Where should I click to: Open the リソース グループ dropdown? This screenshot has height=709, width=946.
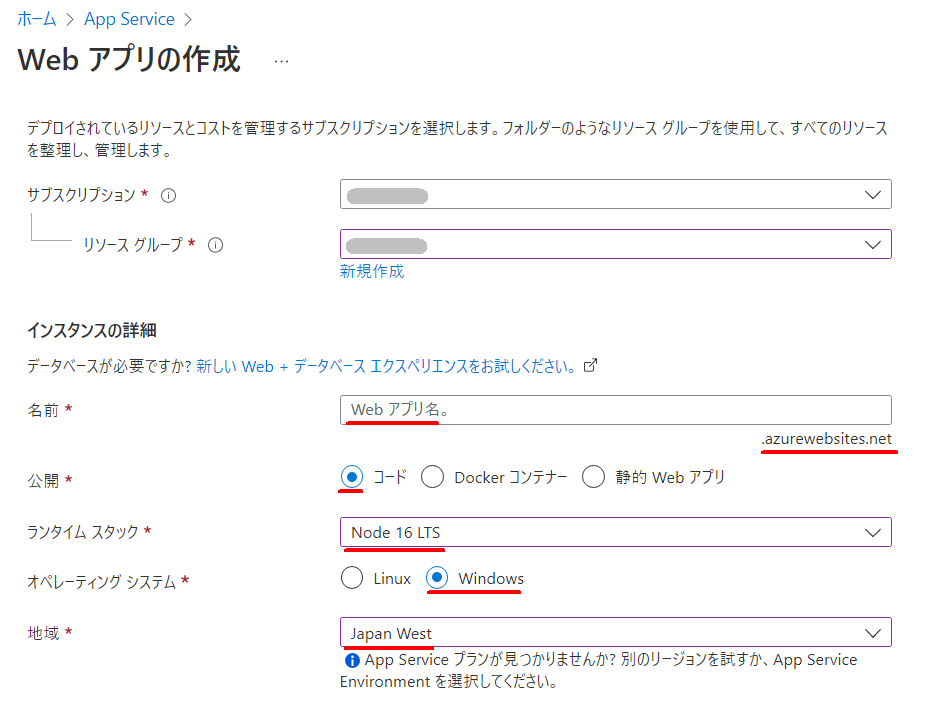point(615,245)
